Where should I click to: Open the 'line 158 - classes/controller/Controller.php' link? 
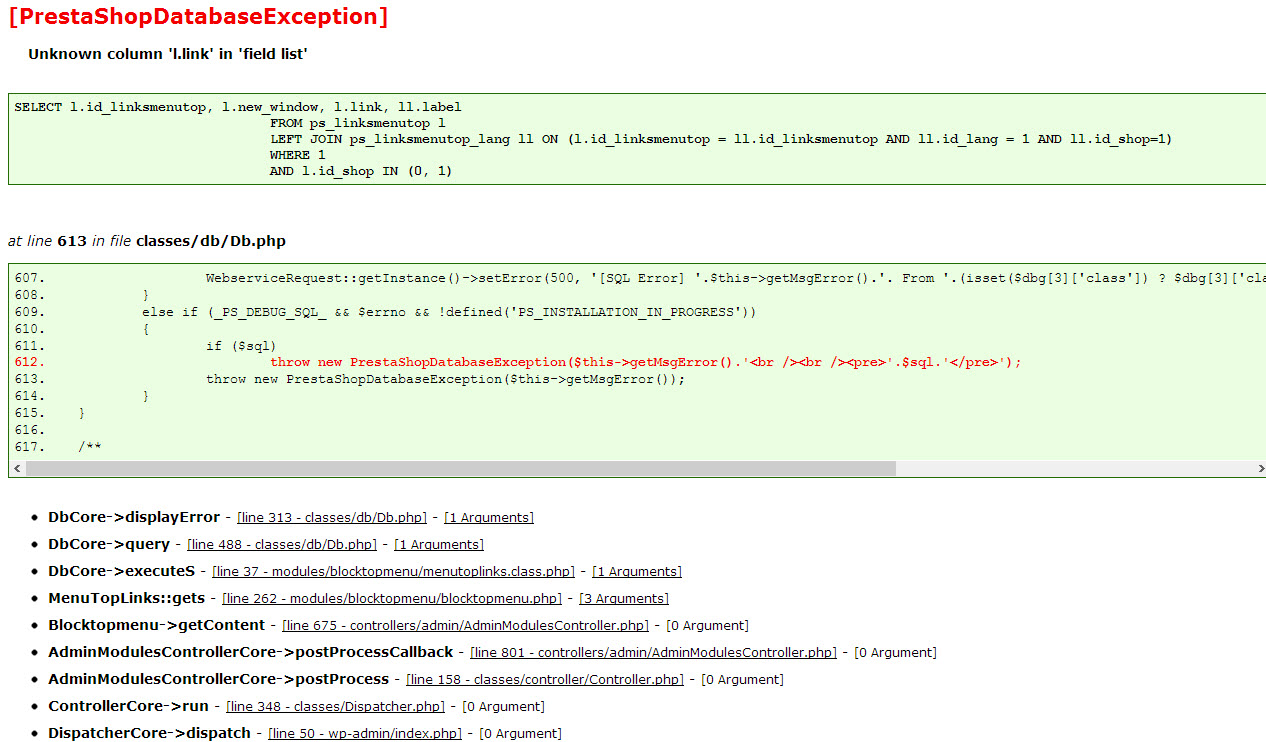(x=545, y=680)
